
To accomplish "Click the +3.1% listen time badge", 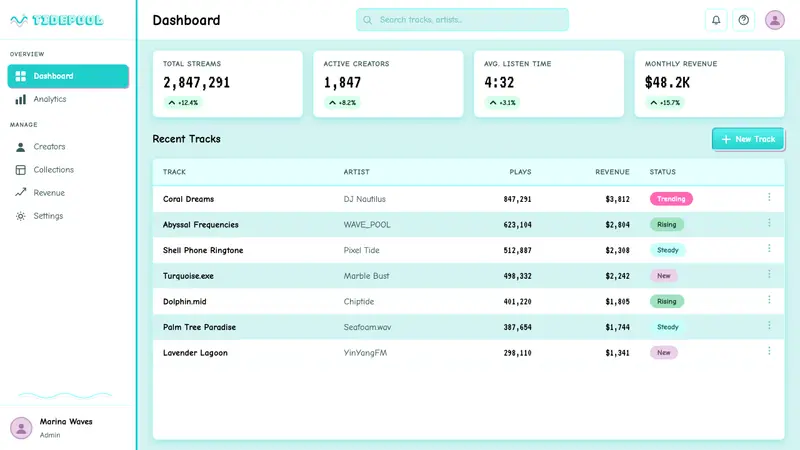I will coord(503,103).
